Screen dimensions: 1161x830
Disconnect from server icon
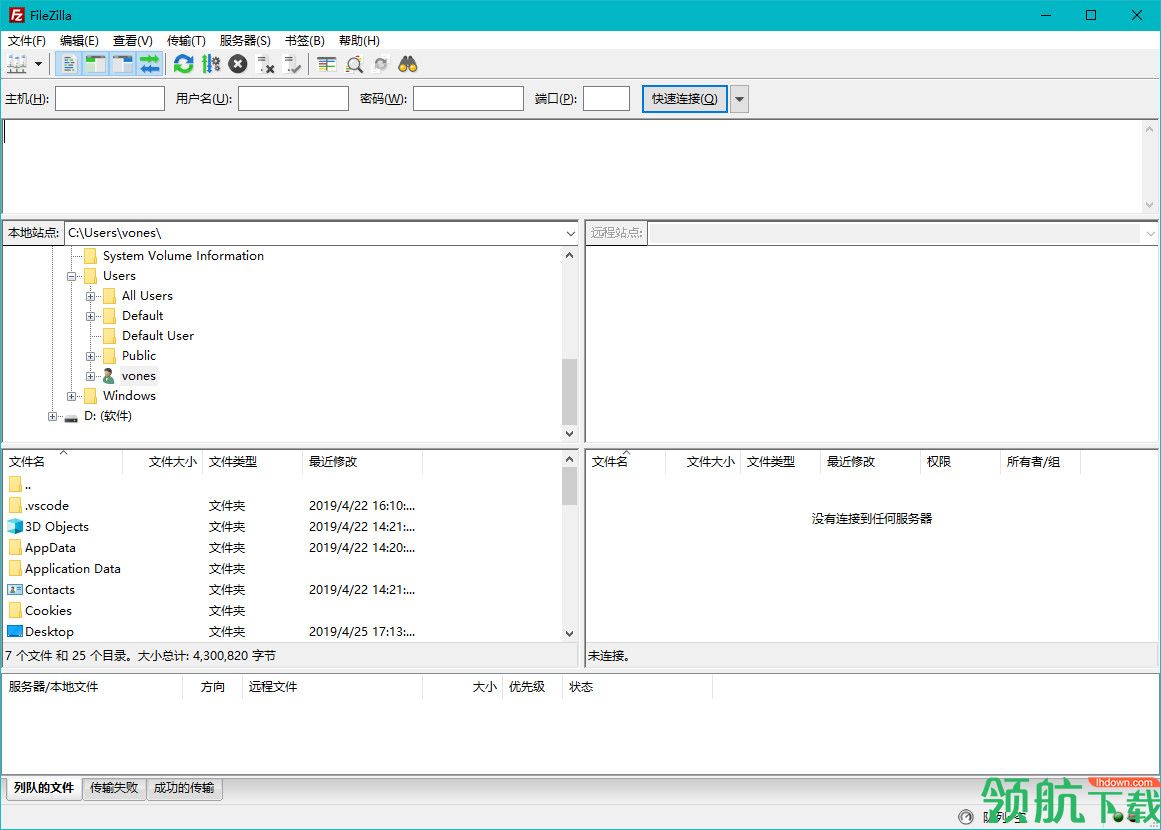(265, 64)
